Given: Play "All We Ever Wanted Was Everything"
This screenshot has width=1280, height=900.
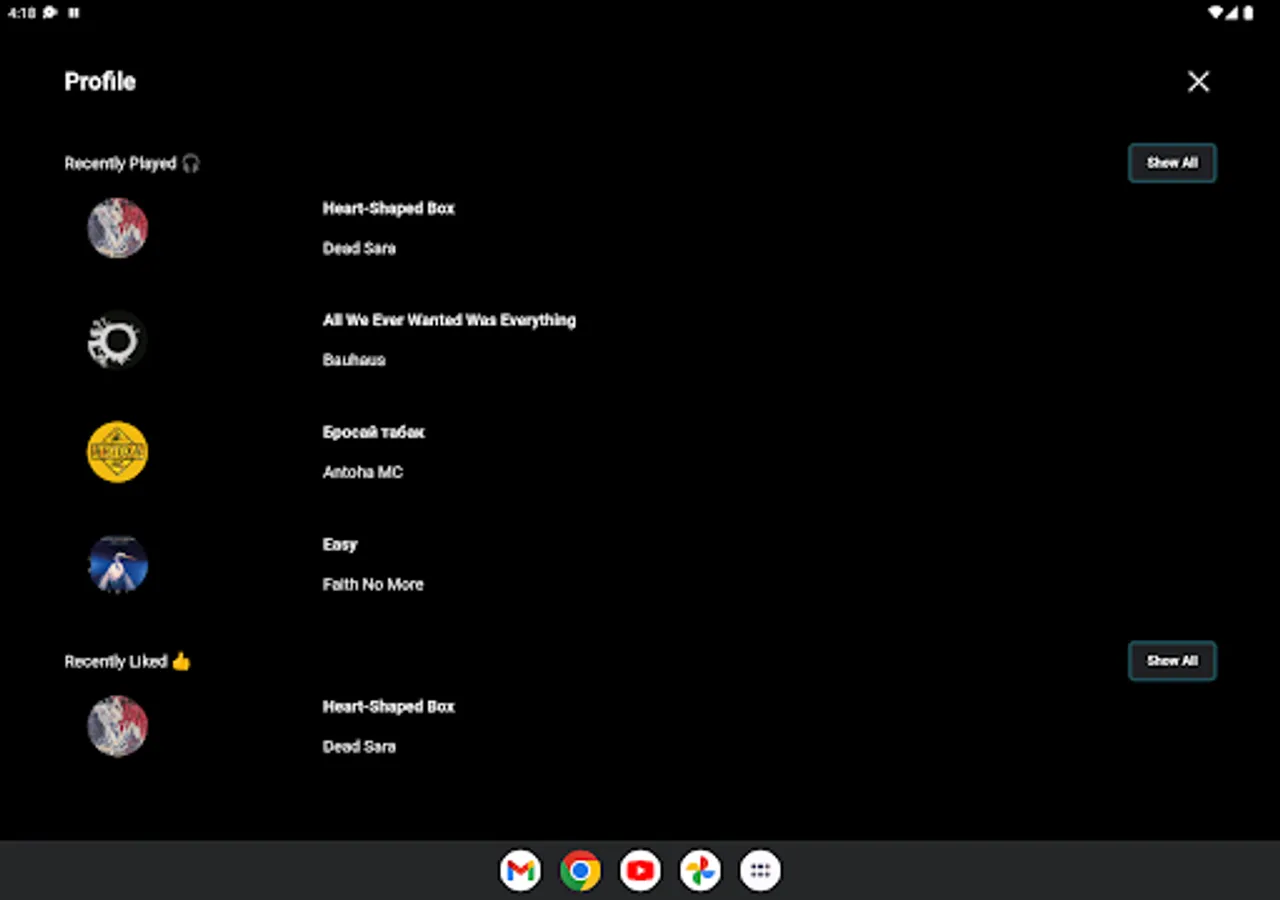Looking at the screenshot, I should coord(449,320).
